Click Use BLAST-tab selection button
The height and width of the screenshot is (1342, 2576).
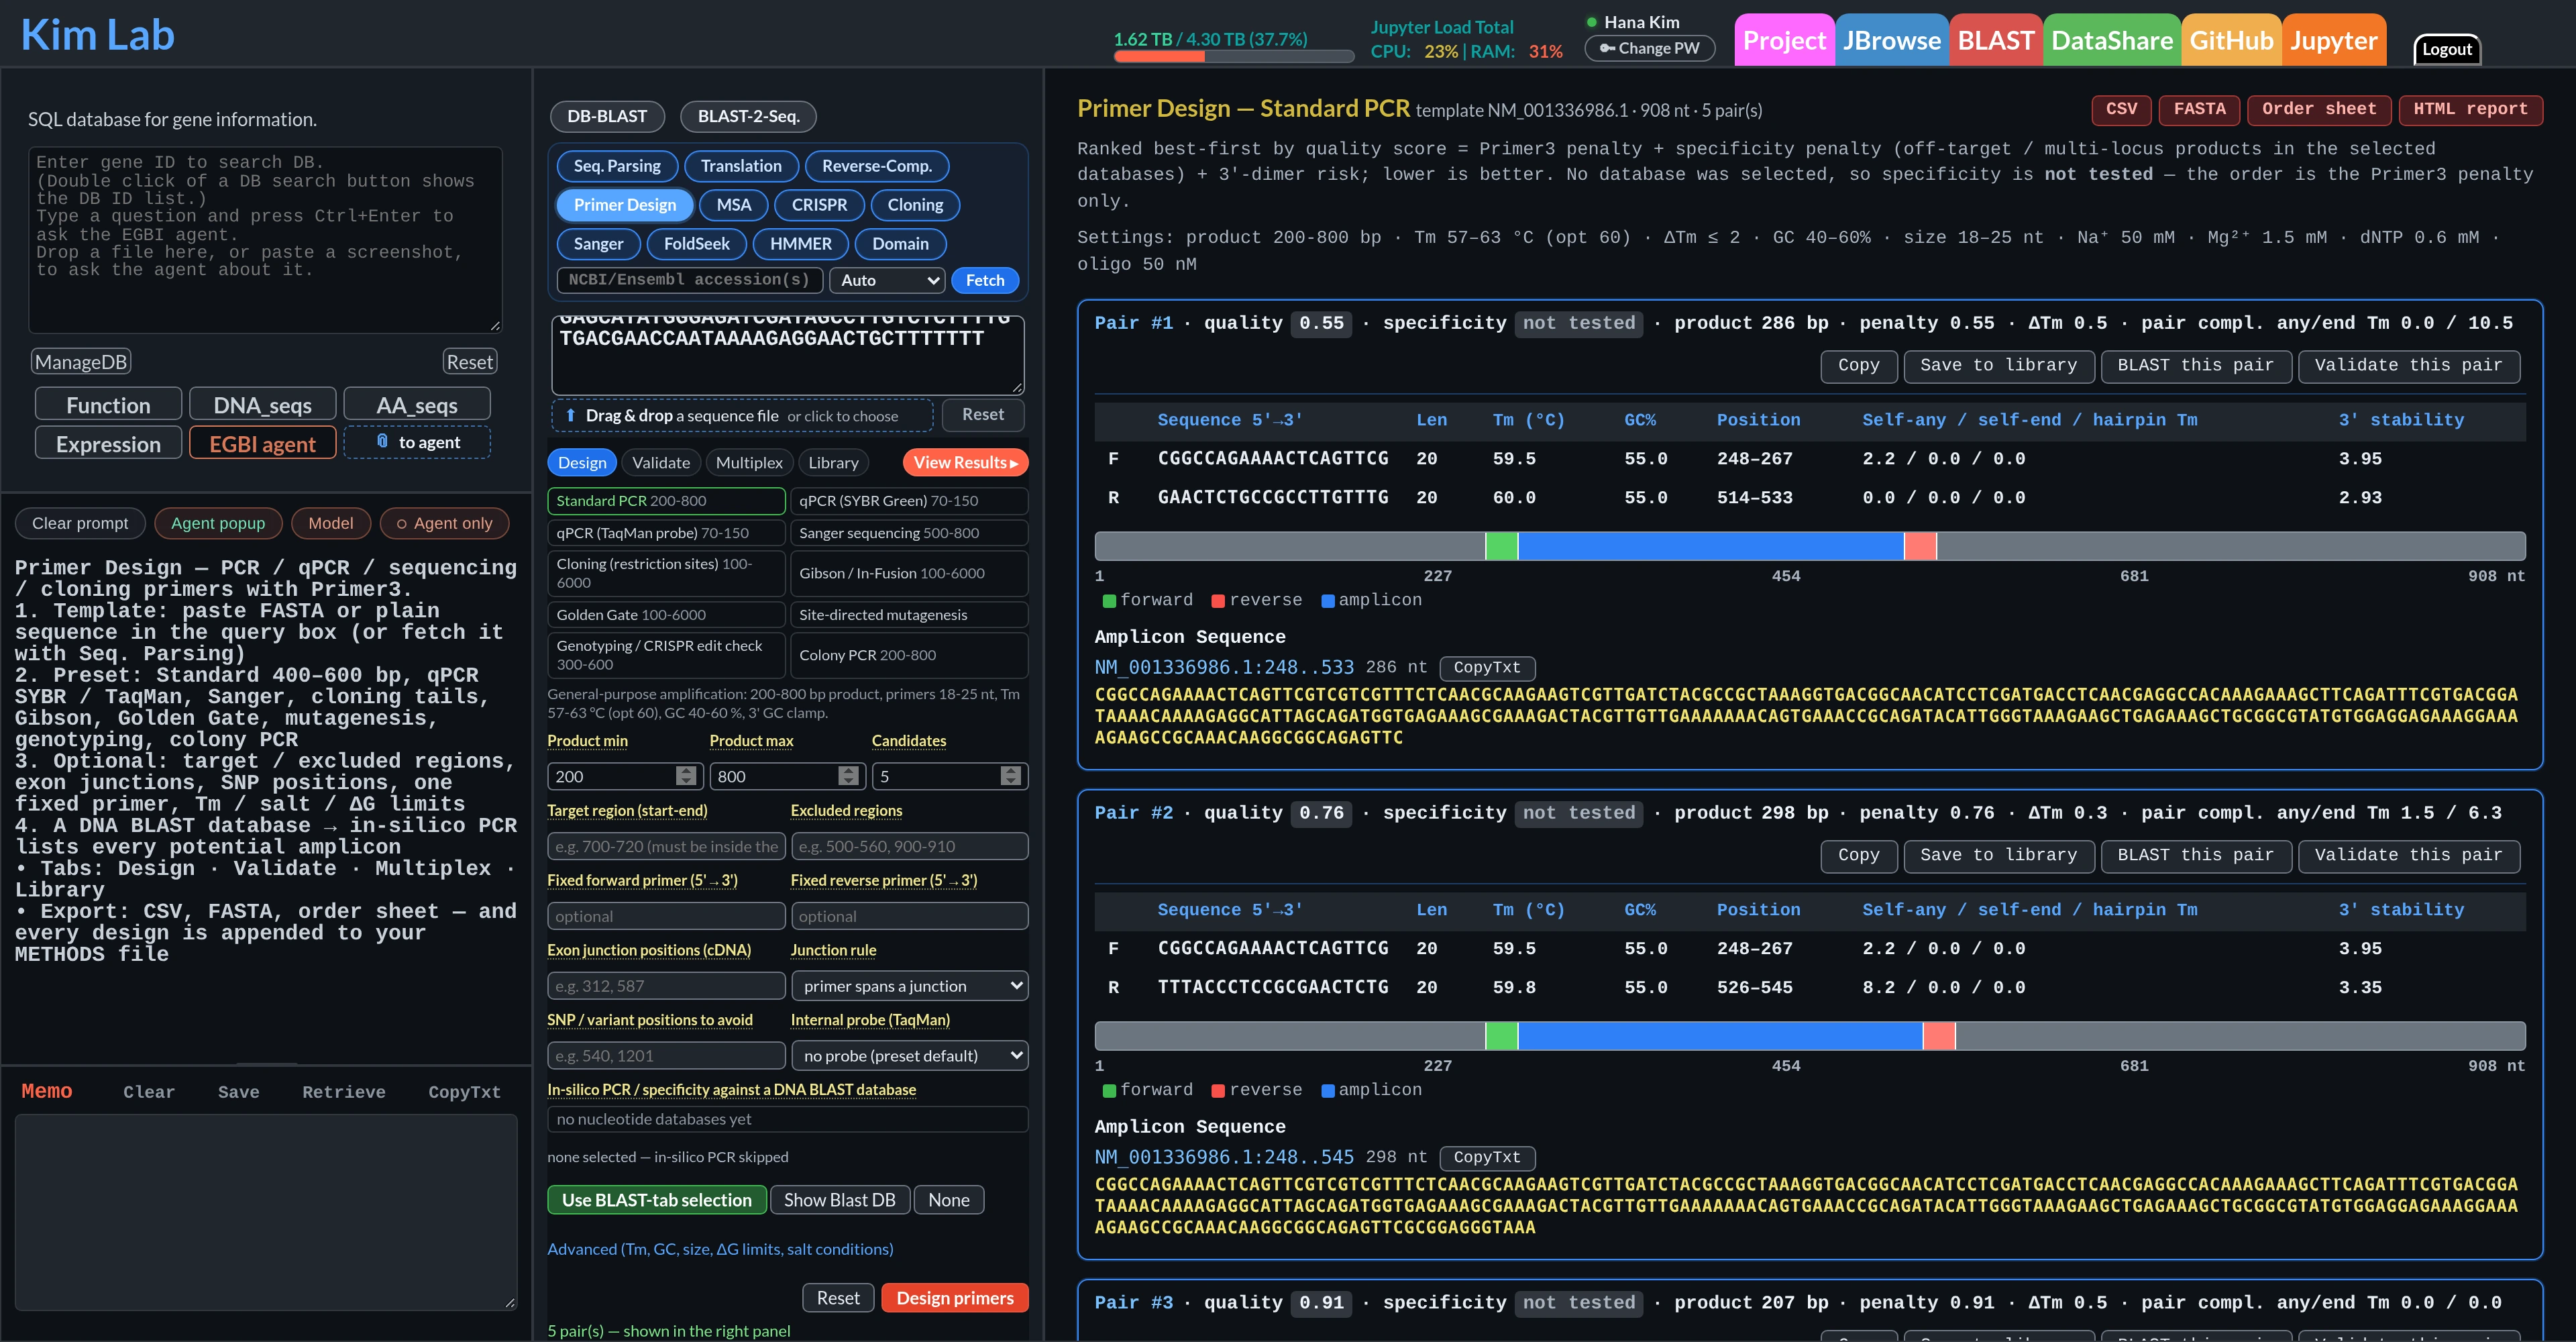click(x=657, y=1199)
